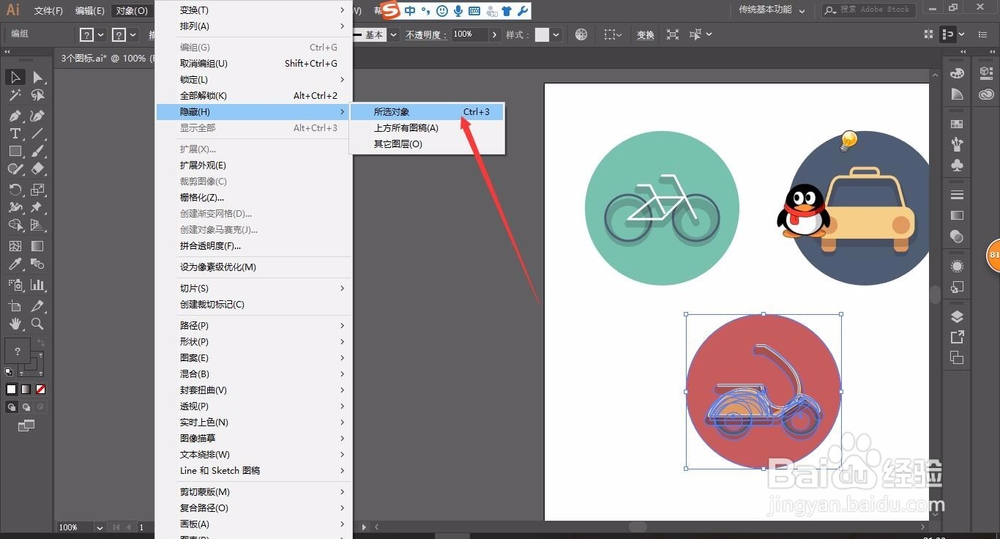Select the Rotate tool
This screenshot has width=1000, height=539.
coord(15,189)
